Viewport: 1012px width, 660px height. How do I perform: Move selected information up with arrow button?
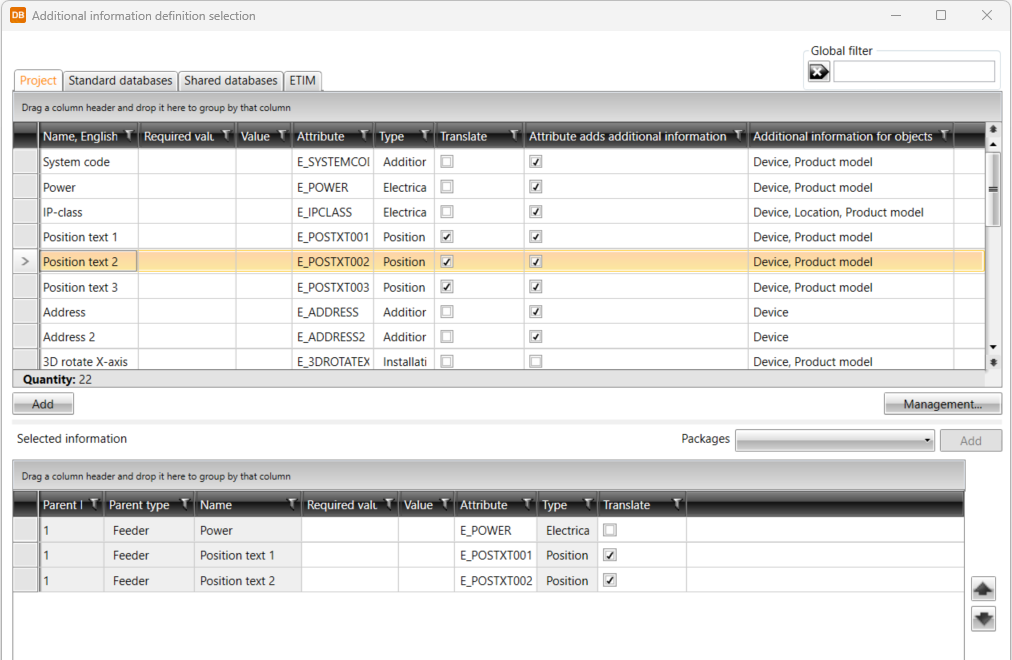983,590
